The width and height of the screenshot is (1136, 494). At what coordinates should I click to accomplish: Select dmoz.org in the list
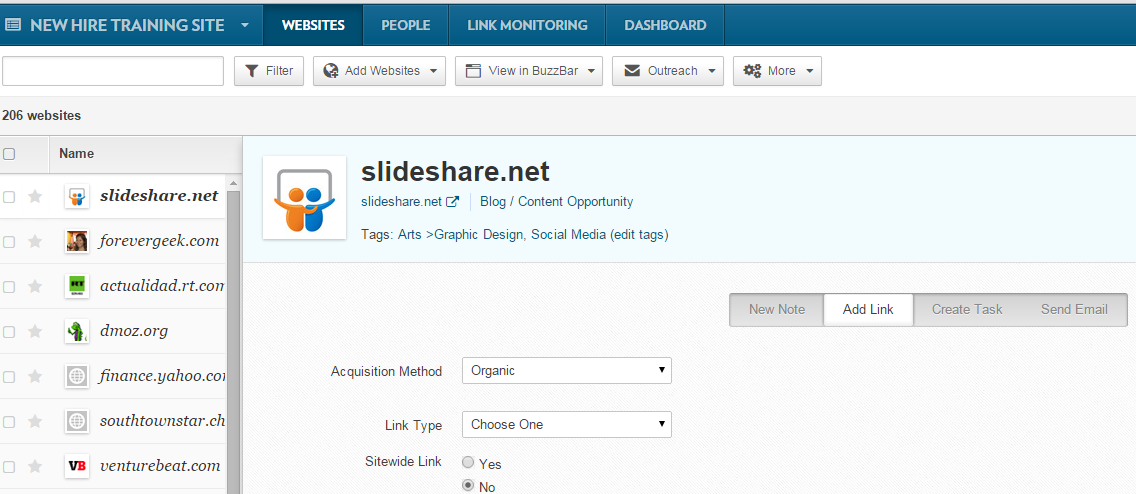tap(134, 331)
